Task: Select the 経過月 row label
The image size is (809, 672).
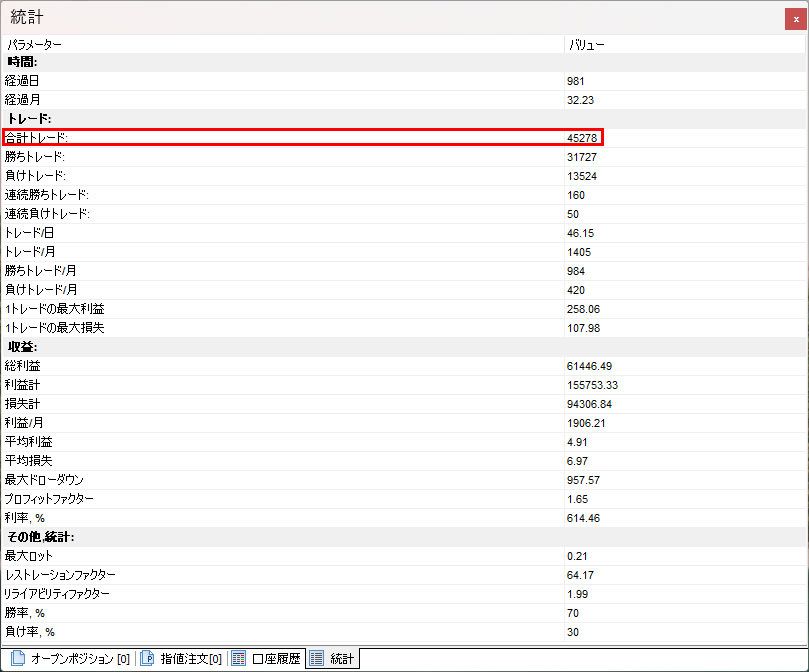Action: point(22,100)
